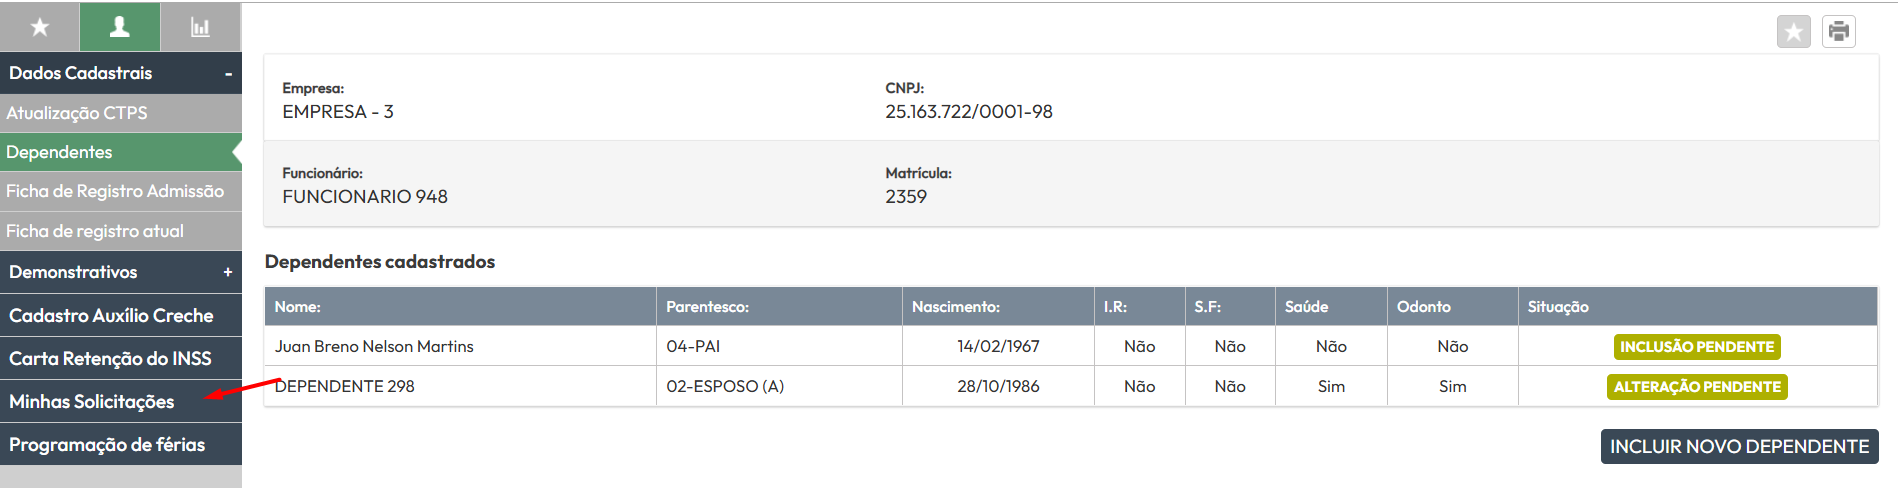The width and height of the screenshot is (1898, 488).
Task: Open Ficha de registro atual
Action: pyautogui.click(x=121, y=231)
